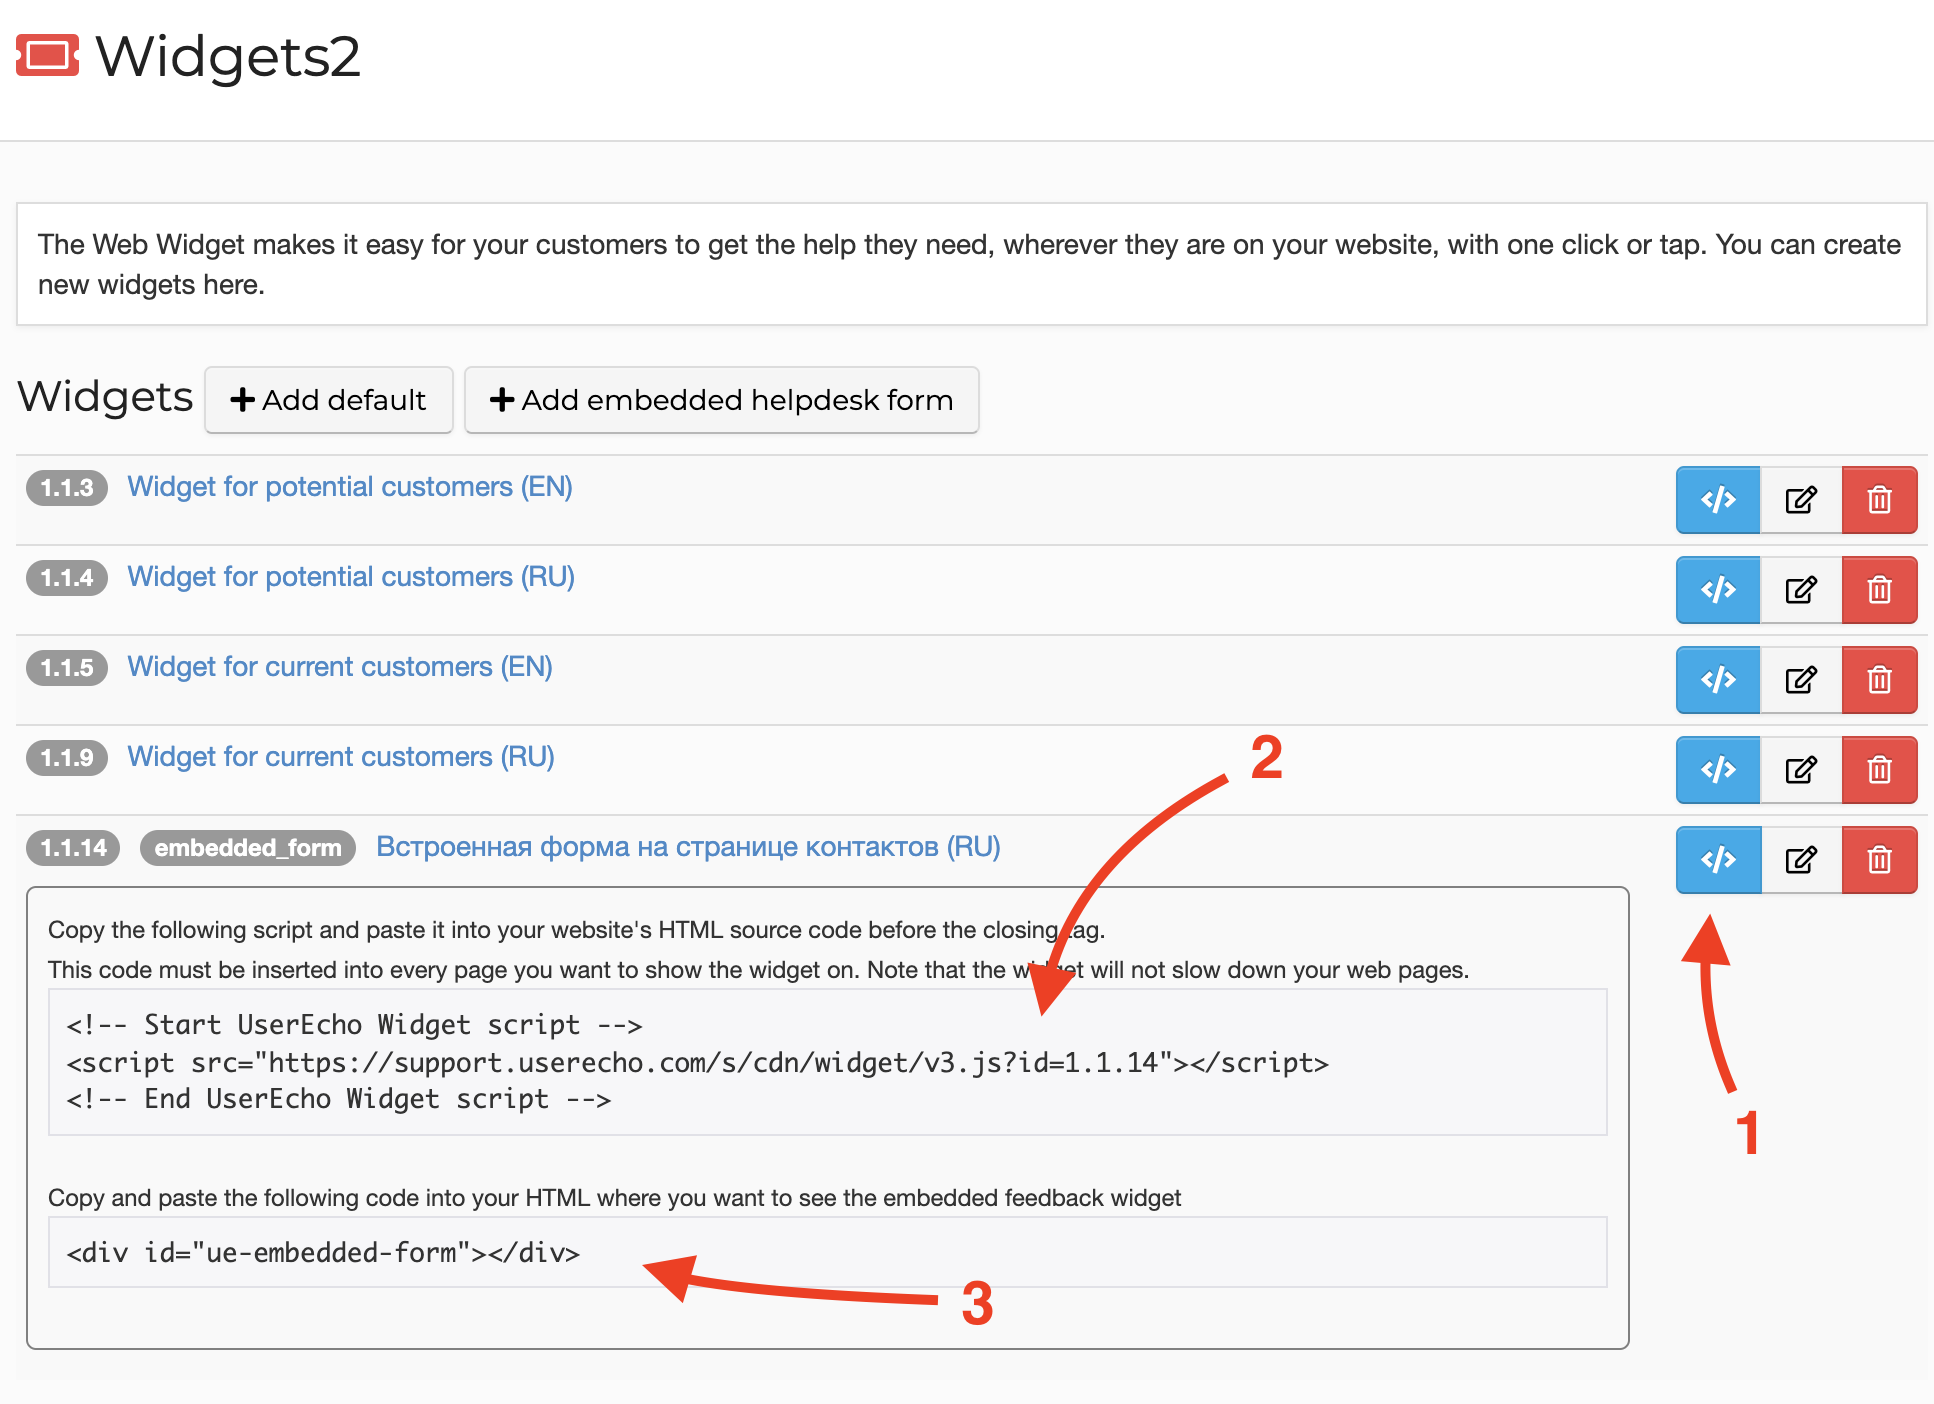Edit Widget for potential customers (RU)
The height and width of the screenshot is (1404, 1934).
(1801, 589)
